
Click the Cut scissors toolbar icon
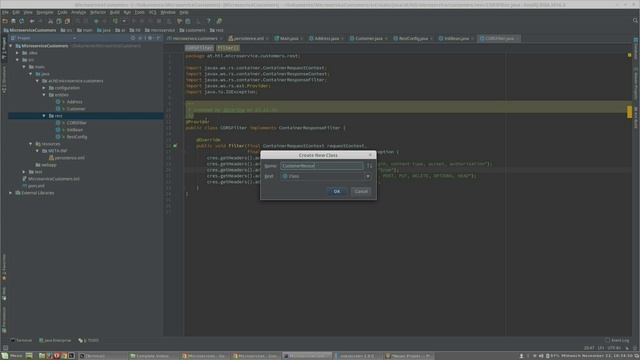[50, 21]
